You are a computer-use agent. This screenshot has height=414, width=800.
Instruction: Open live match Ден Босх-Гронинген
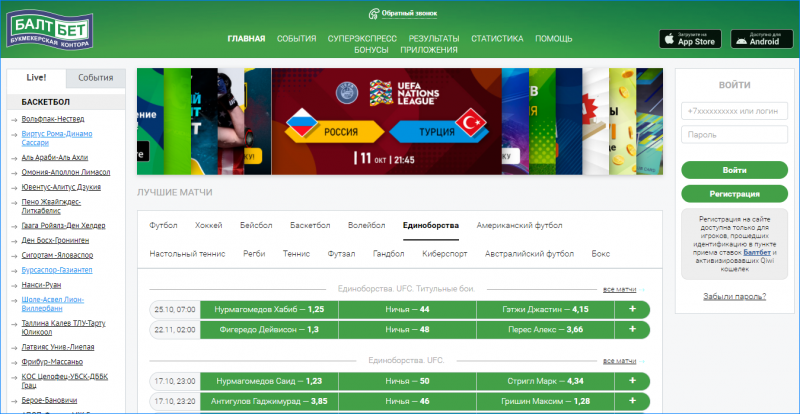click(x=56, y=240)
